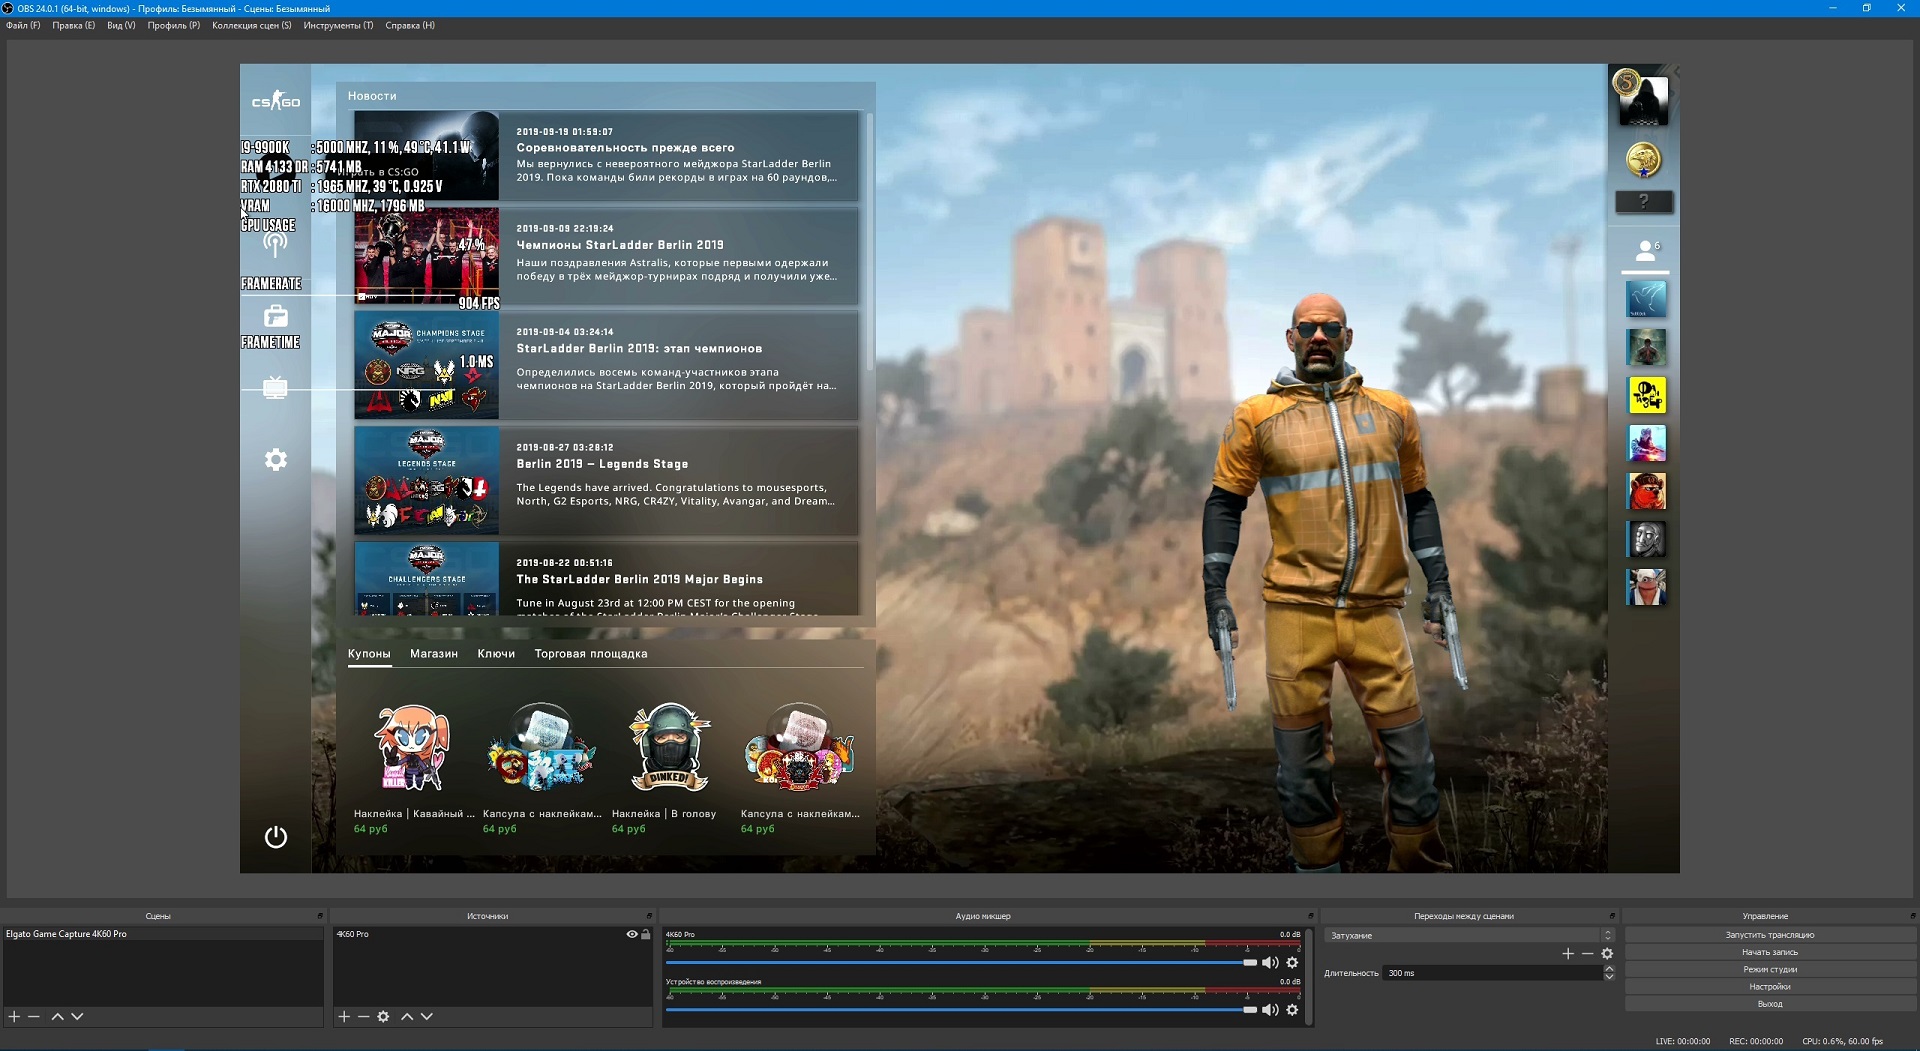Click the CS:GO watch TV icon
The image size is (1920, 1051).
point(275,387)
